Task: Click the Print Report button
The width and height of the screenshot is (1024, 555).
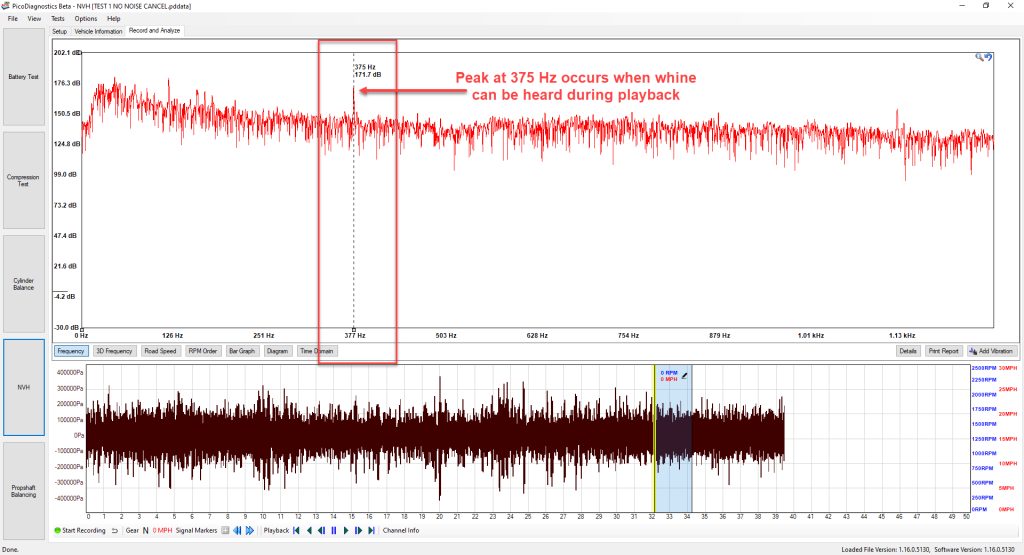Action: 944,351
